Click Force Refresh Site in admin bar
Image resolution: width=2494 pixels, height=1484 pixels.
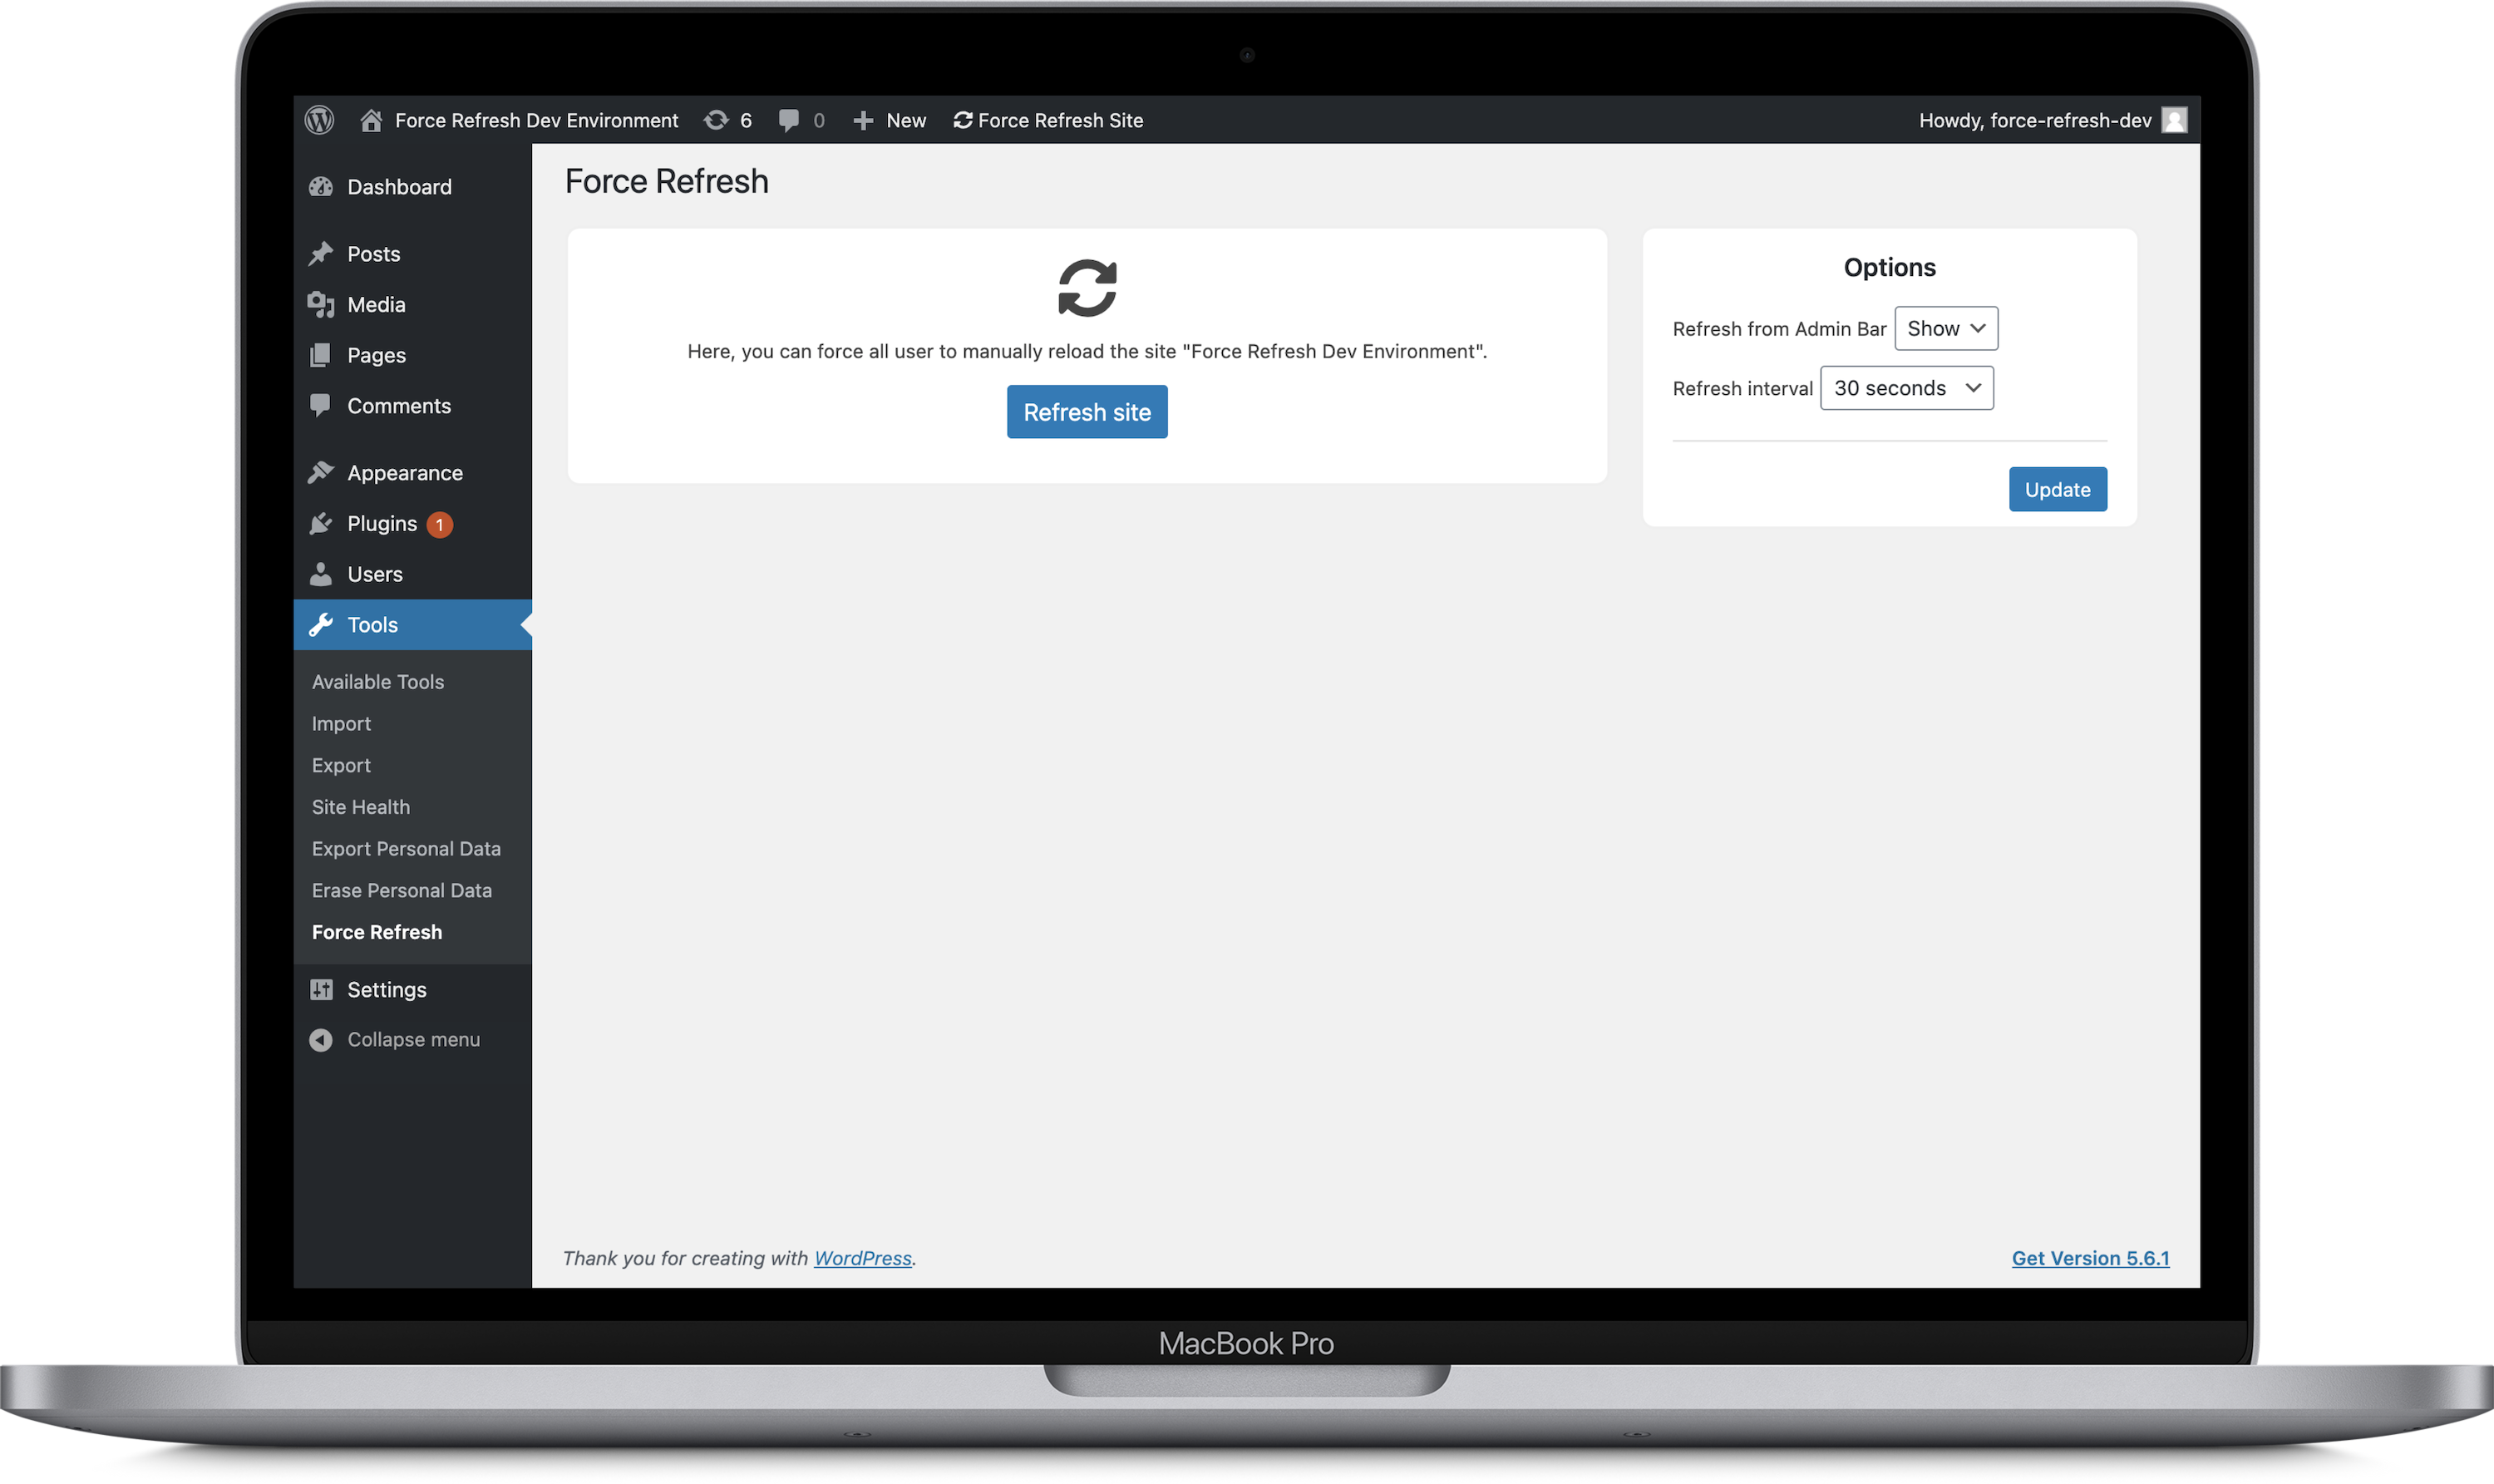click(x=1048, y=120)
